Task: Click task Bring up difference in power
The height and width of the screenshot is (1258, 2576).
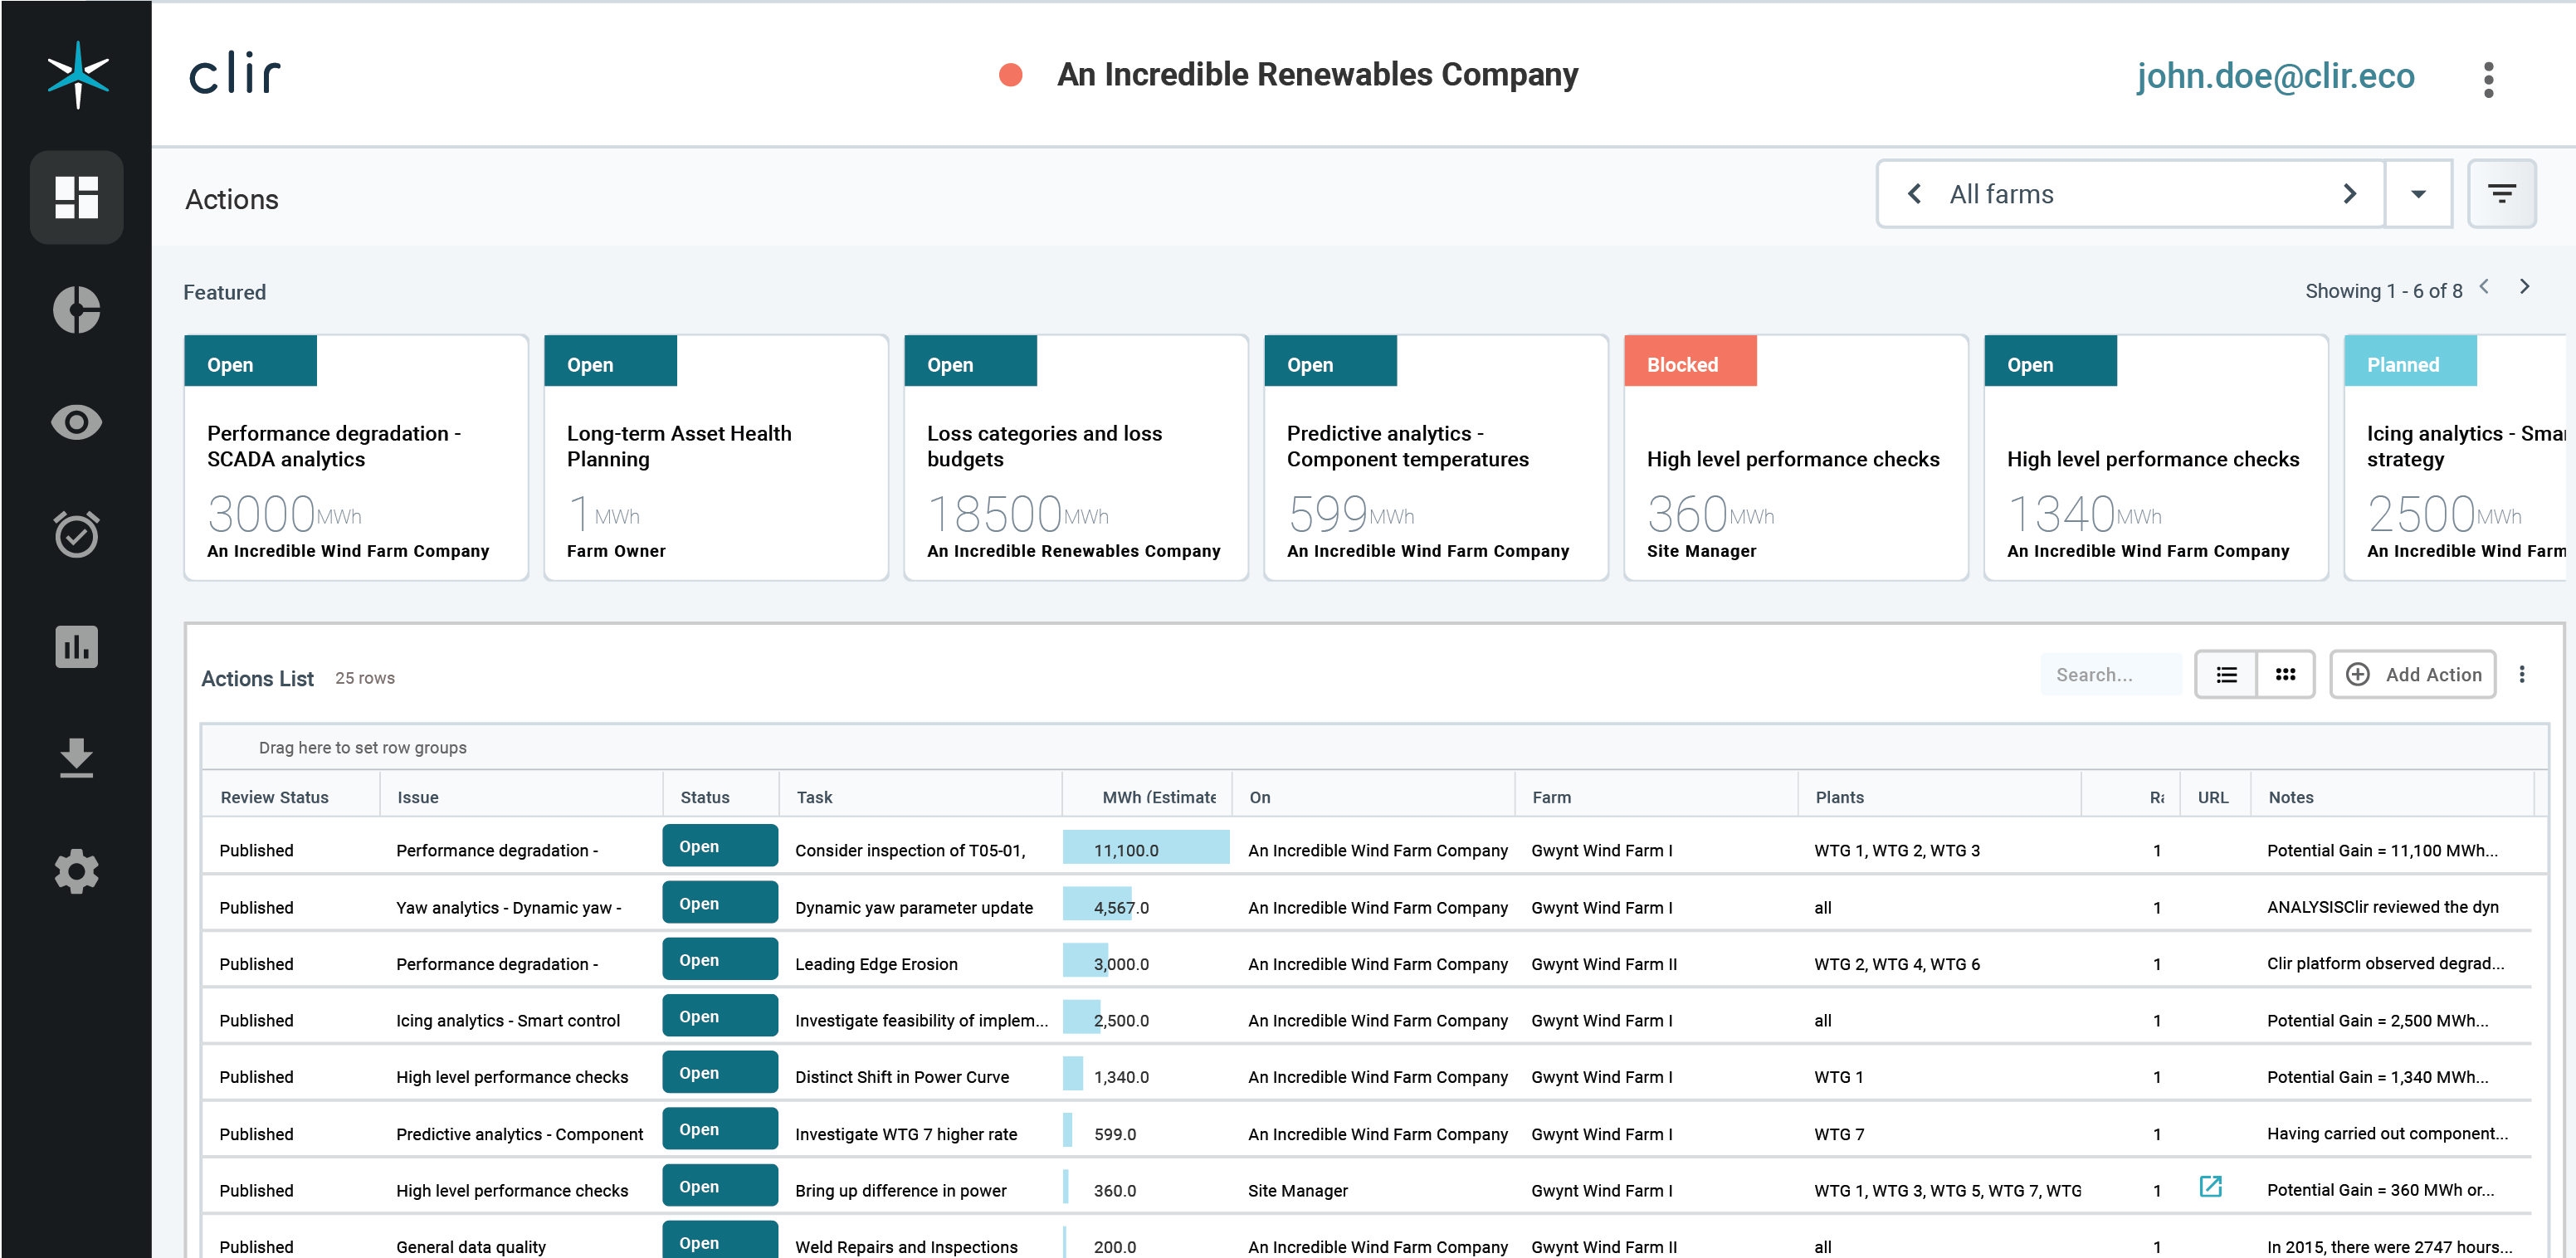Action: 901,1190
